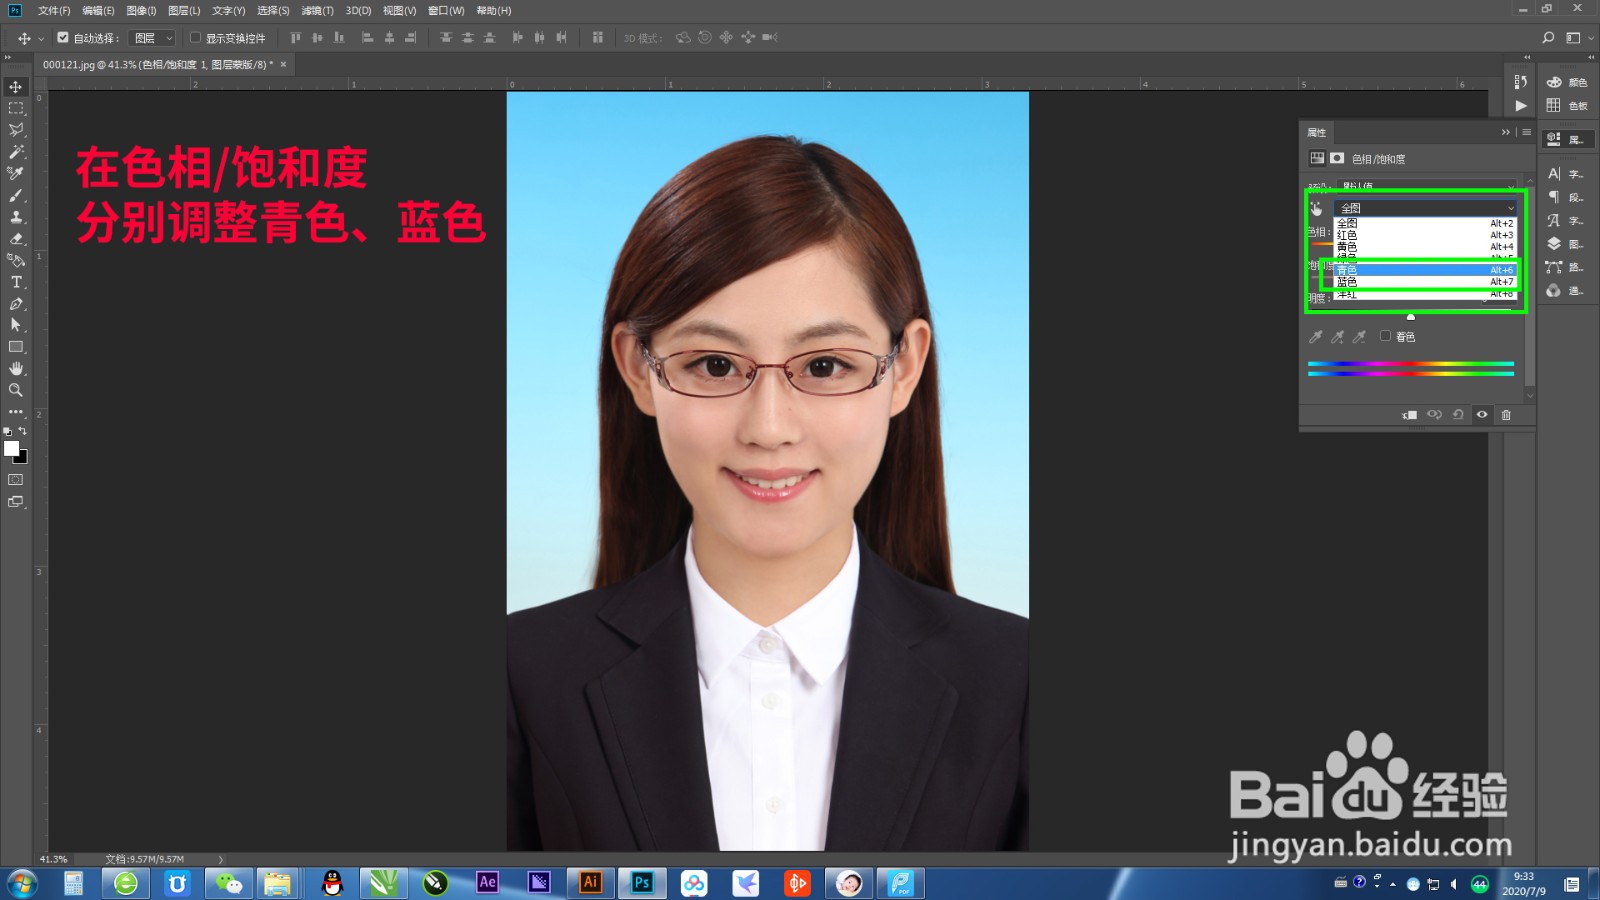Screen dimensions: 1600x900
Task: Open After Effects from taskbar
Action: click(x=487, y=882)
